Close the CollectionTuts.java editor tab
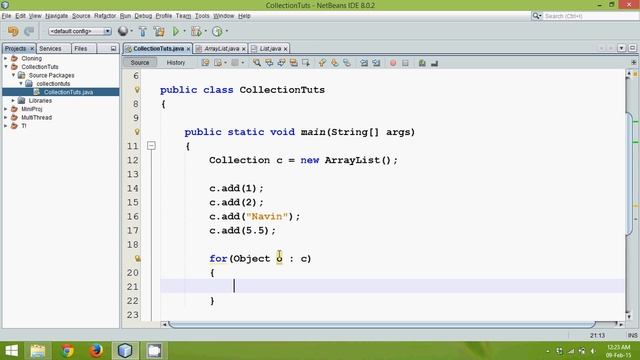The width and height of the screenshot is (640, 360). coord(188,49)
